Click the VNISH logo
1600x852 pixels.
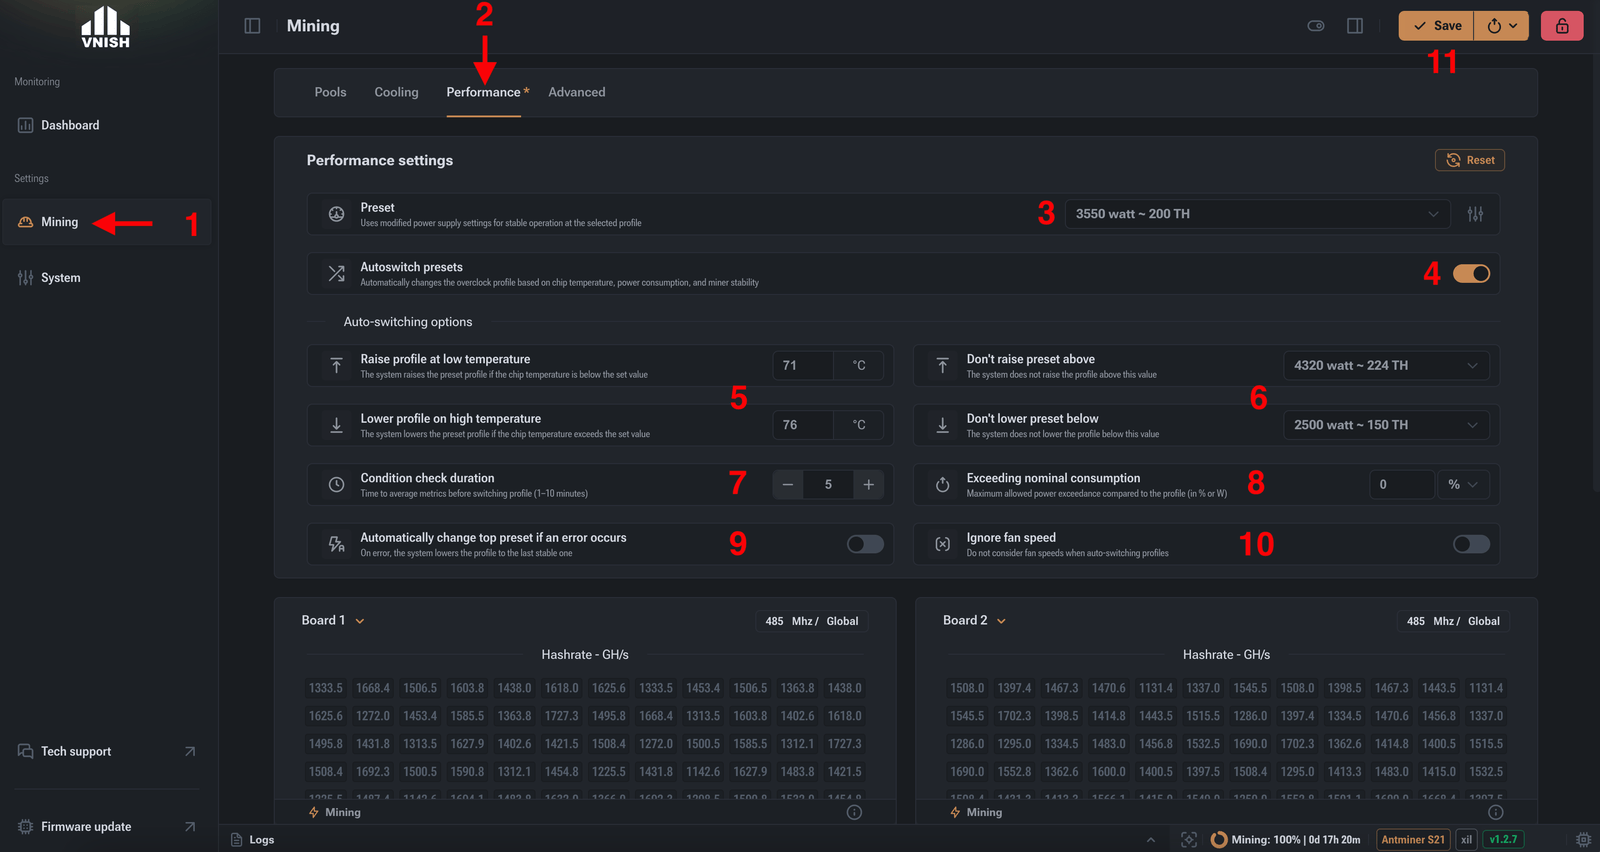[105, 27]
